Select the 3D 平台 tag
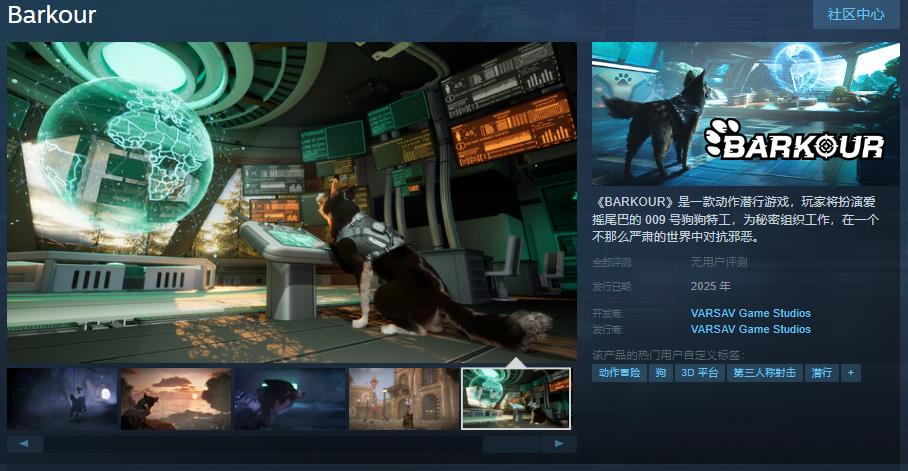This screenshot has height=471, width=908. pos(700,372)
